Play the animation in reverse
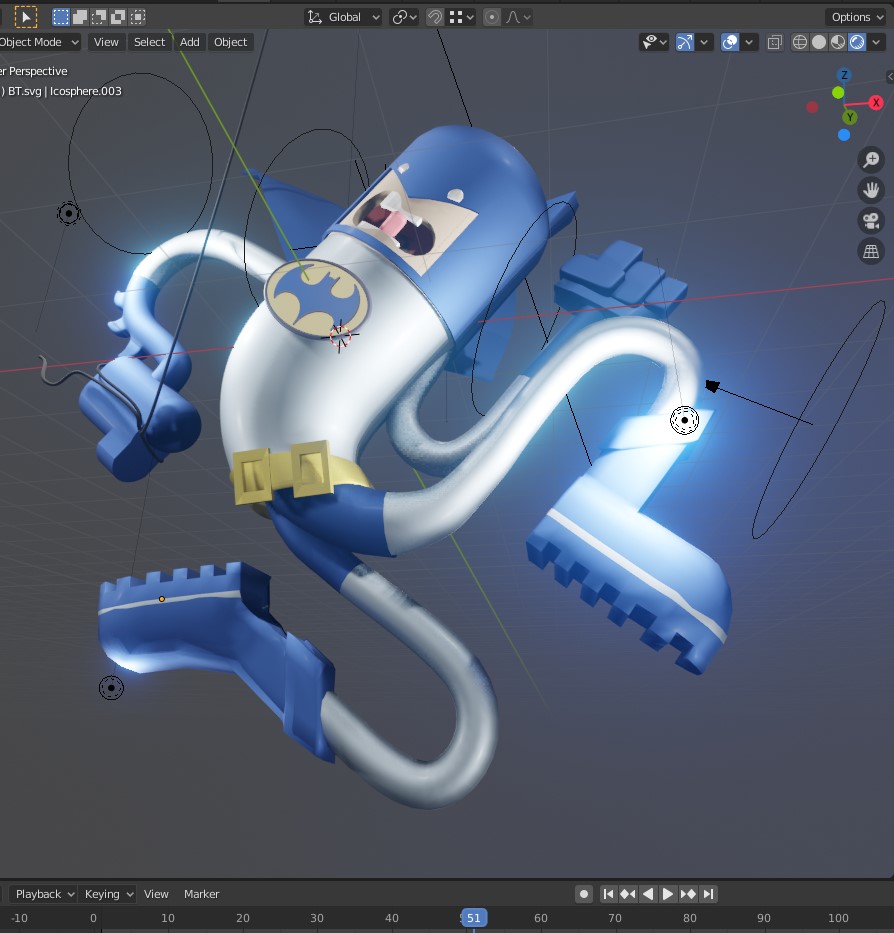The width and height of the screenshot is (894, 933). point(648,894)
